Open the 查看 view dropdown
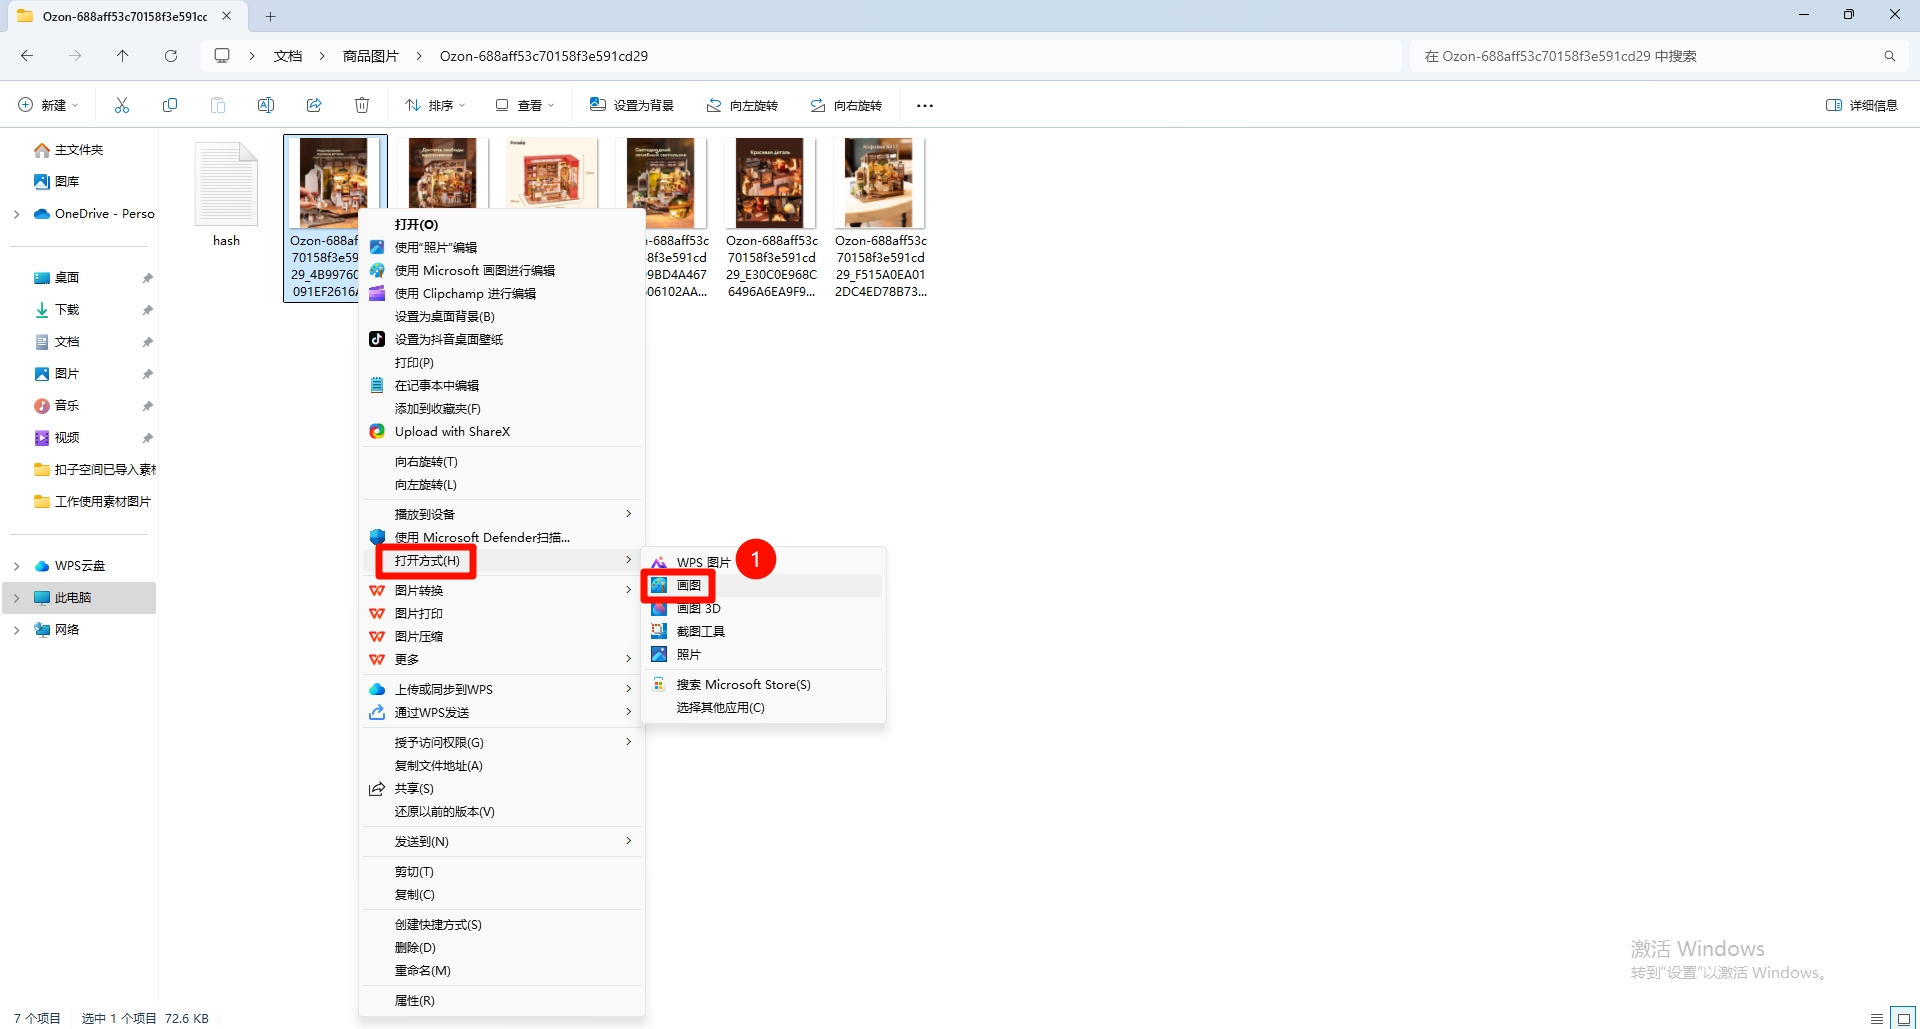Viewport: 1920px width, 1029px height. 525,105
